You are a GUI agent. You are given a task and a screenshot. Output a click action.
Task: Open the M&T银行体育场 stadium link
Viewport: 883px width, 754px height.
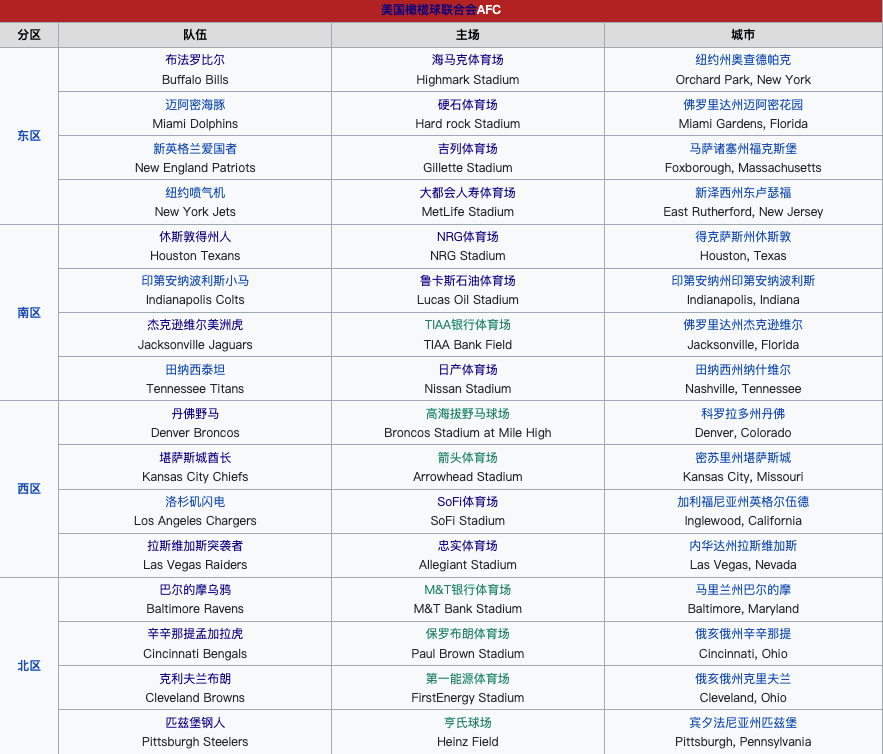pos(467,590)
